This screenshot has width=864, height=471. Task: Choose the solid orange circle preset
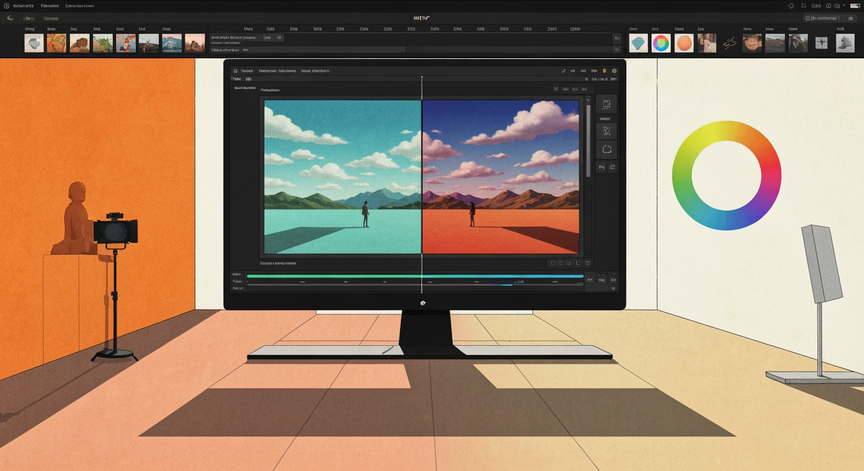click(x=684, y=43)
